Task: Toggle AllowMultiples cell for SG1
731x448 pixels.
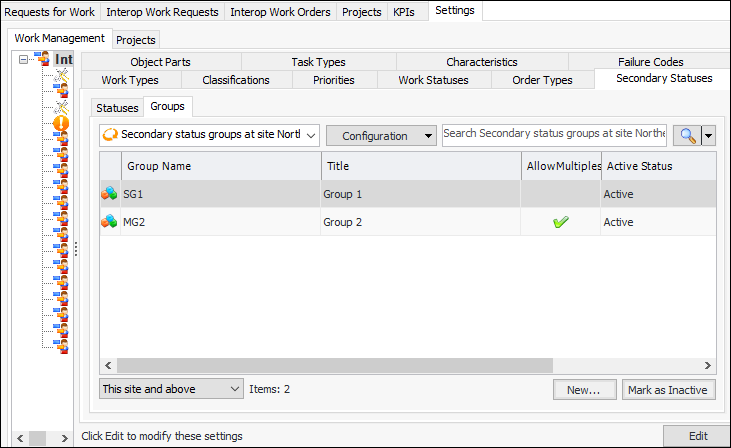Action: click(x=560, y=194)
